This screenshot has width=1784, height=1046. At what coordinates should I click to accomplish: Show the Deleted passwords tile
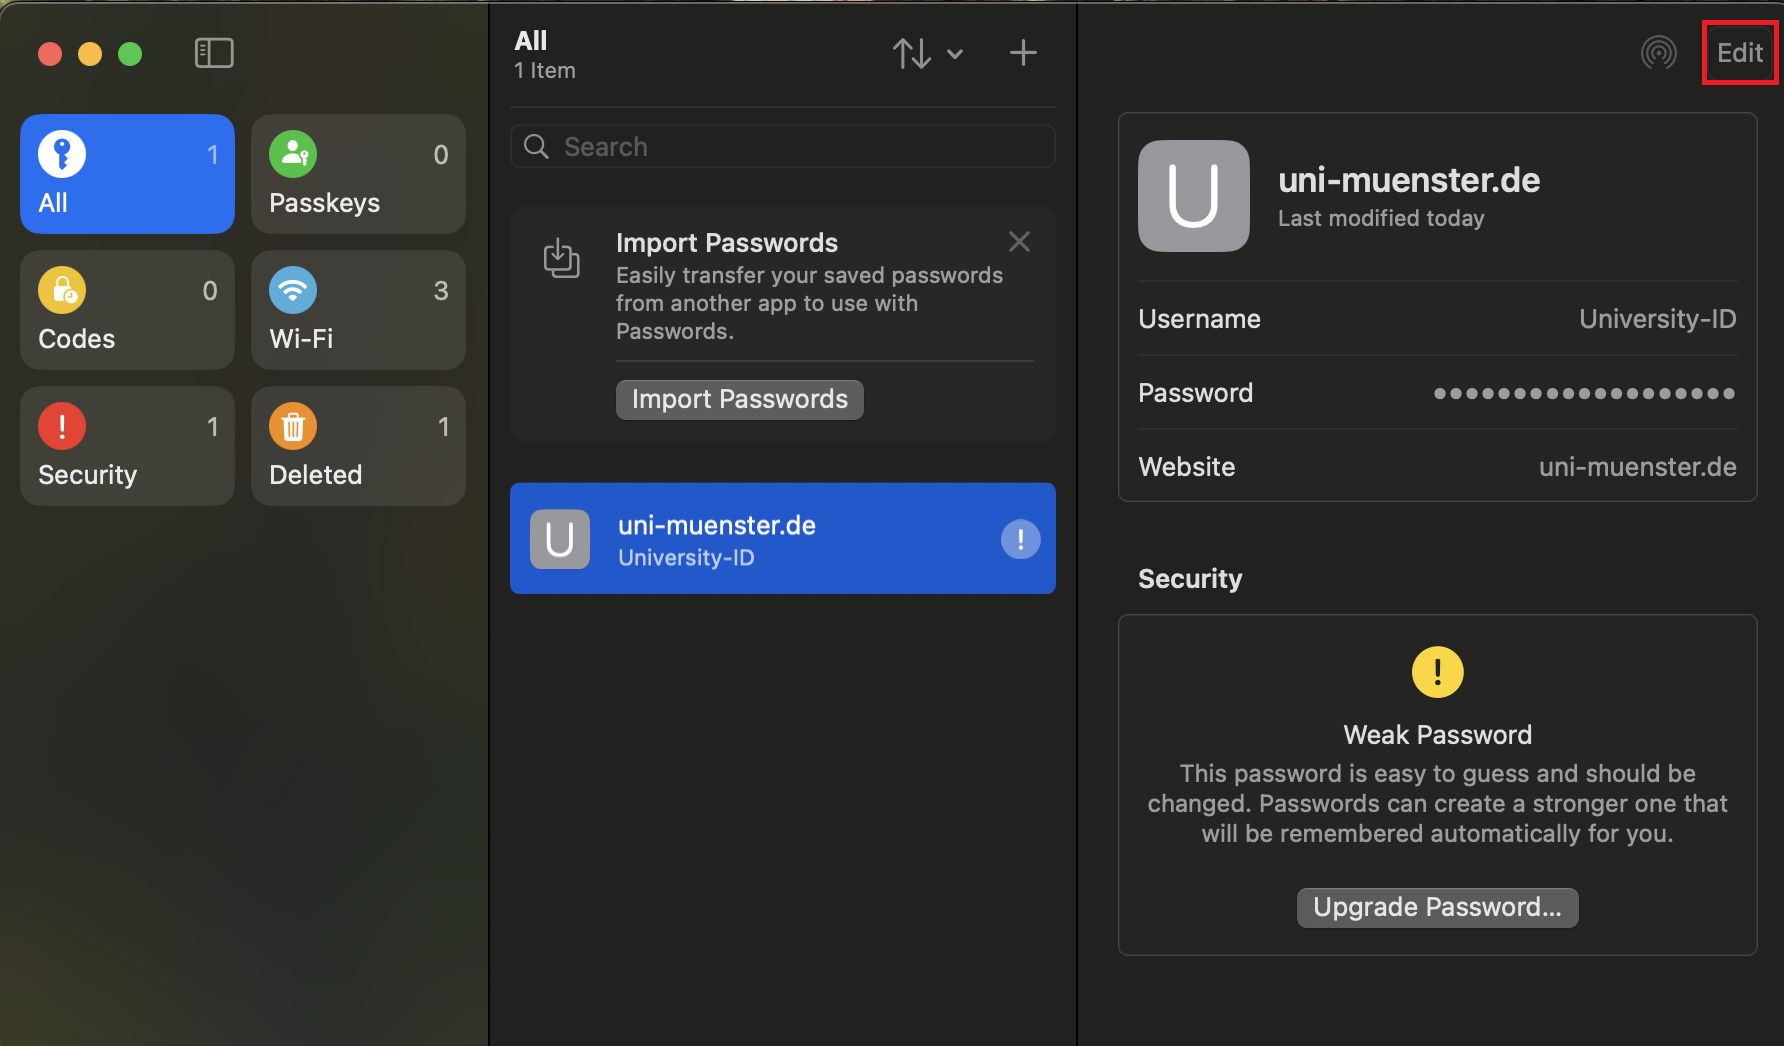tap(358, 446)
